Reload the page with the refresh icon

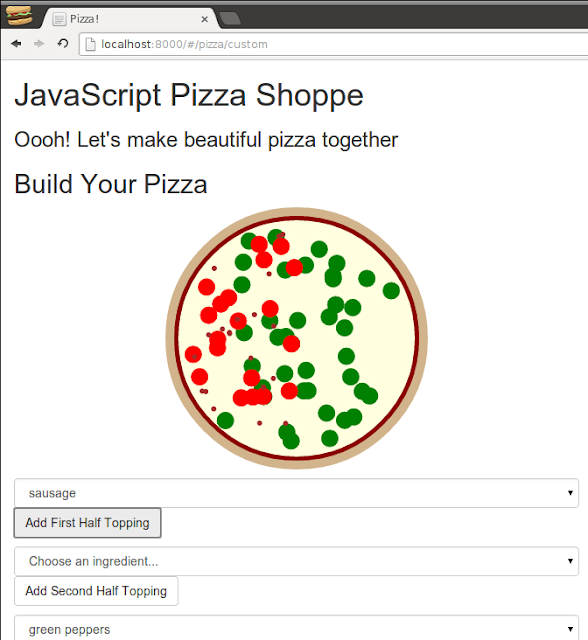coord(62,43)
